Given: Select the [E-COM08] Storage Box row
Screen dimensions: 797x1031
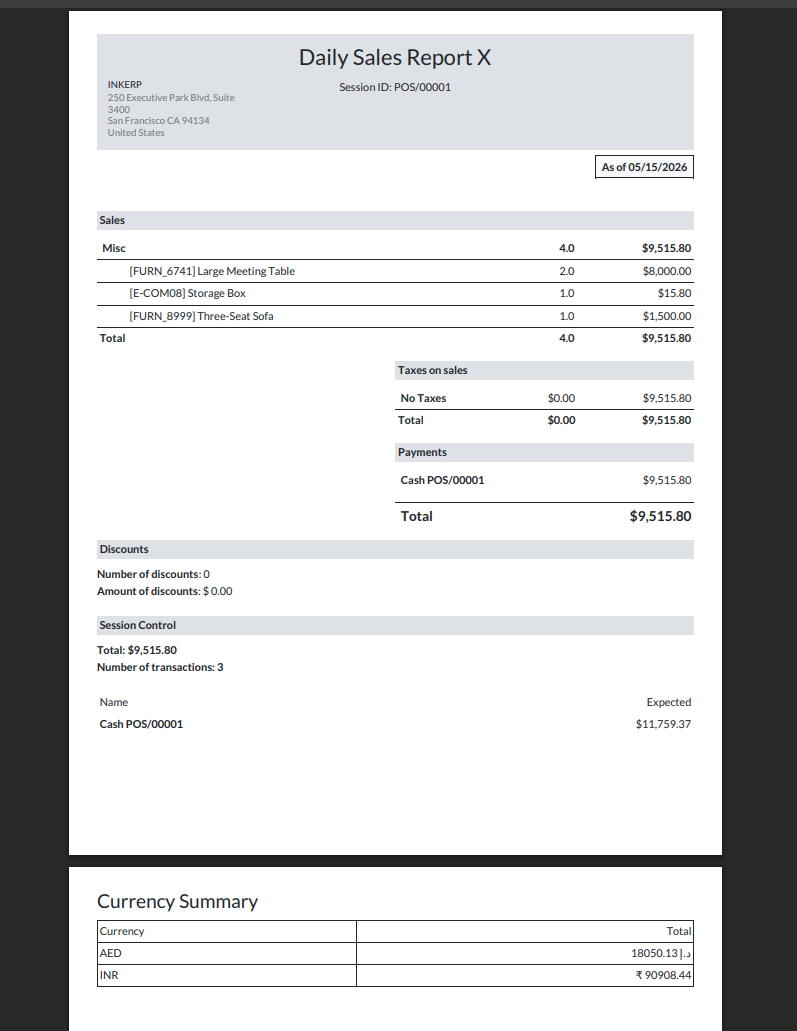Looking at the screenshot, I should point(395,293).
